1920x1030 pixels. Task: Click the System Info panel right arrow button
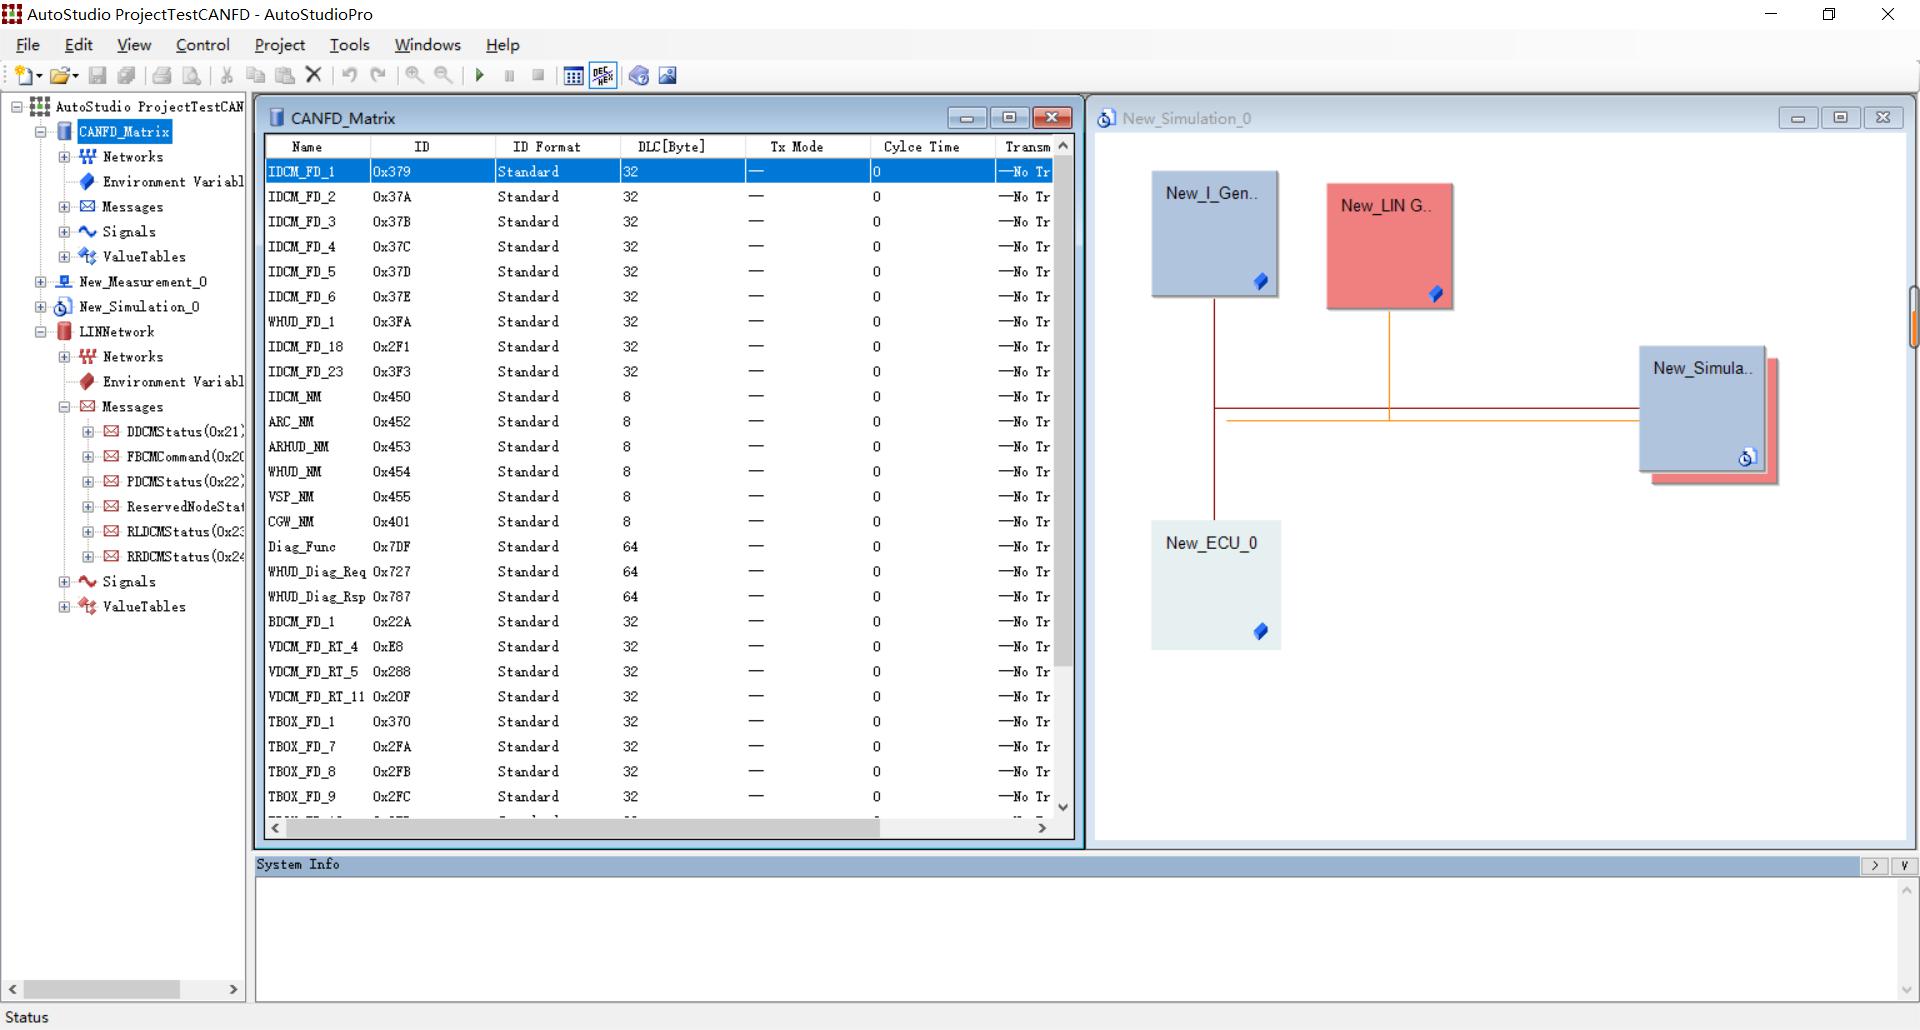pyautogui.click(x=1874, y=866)
